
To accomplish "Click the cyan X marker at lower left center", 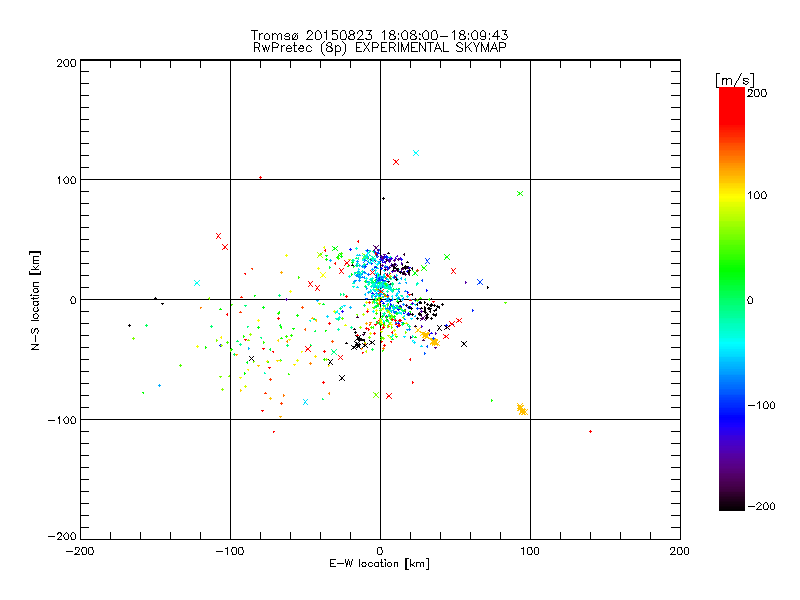I will tap(306, 402).
